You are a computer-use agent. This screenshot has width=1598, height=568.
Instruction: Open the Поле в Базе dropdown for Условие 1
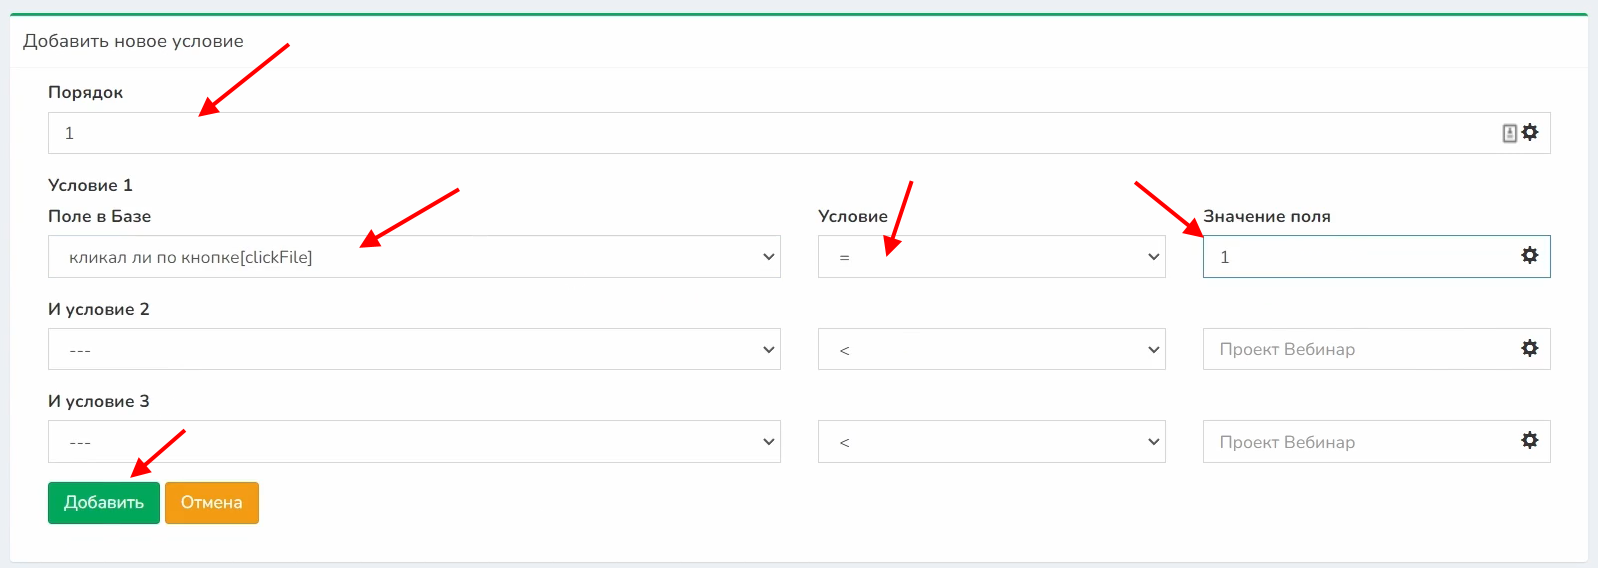(414, 257)
